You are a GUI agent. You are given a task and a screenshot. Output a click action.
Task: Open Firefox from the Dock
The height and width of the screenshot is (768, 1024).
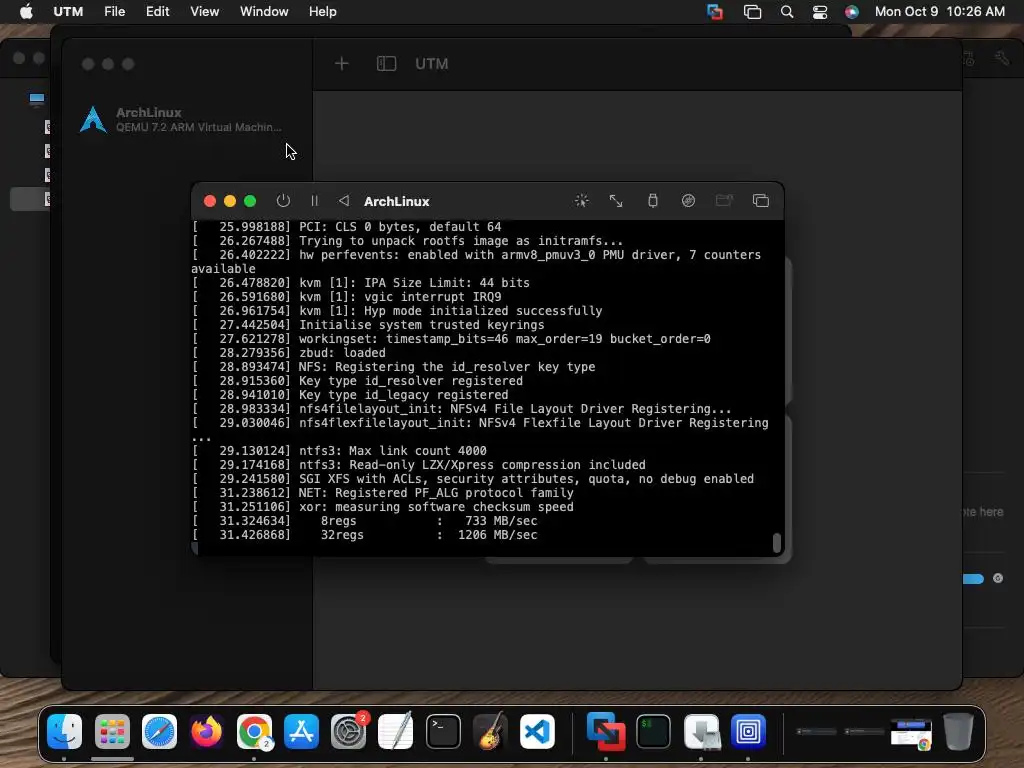(206, 731)
